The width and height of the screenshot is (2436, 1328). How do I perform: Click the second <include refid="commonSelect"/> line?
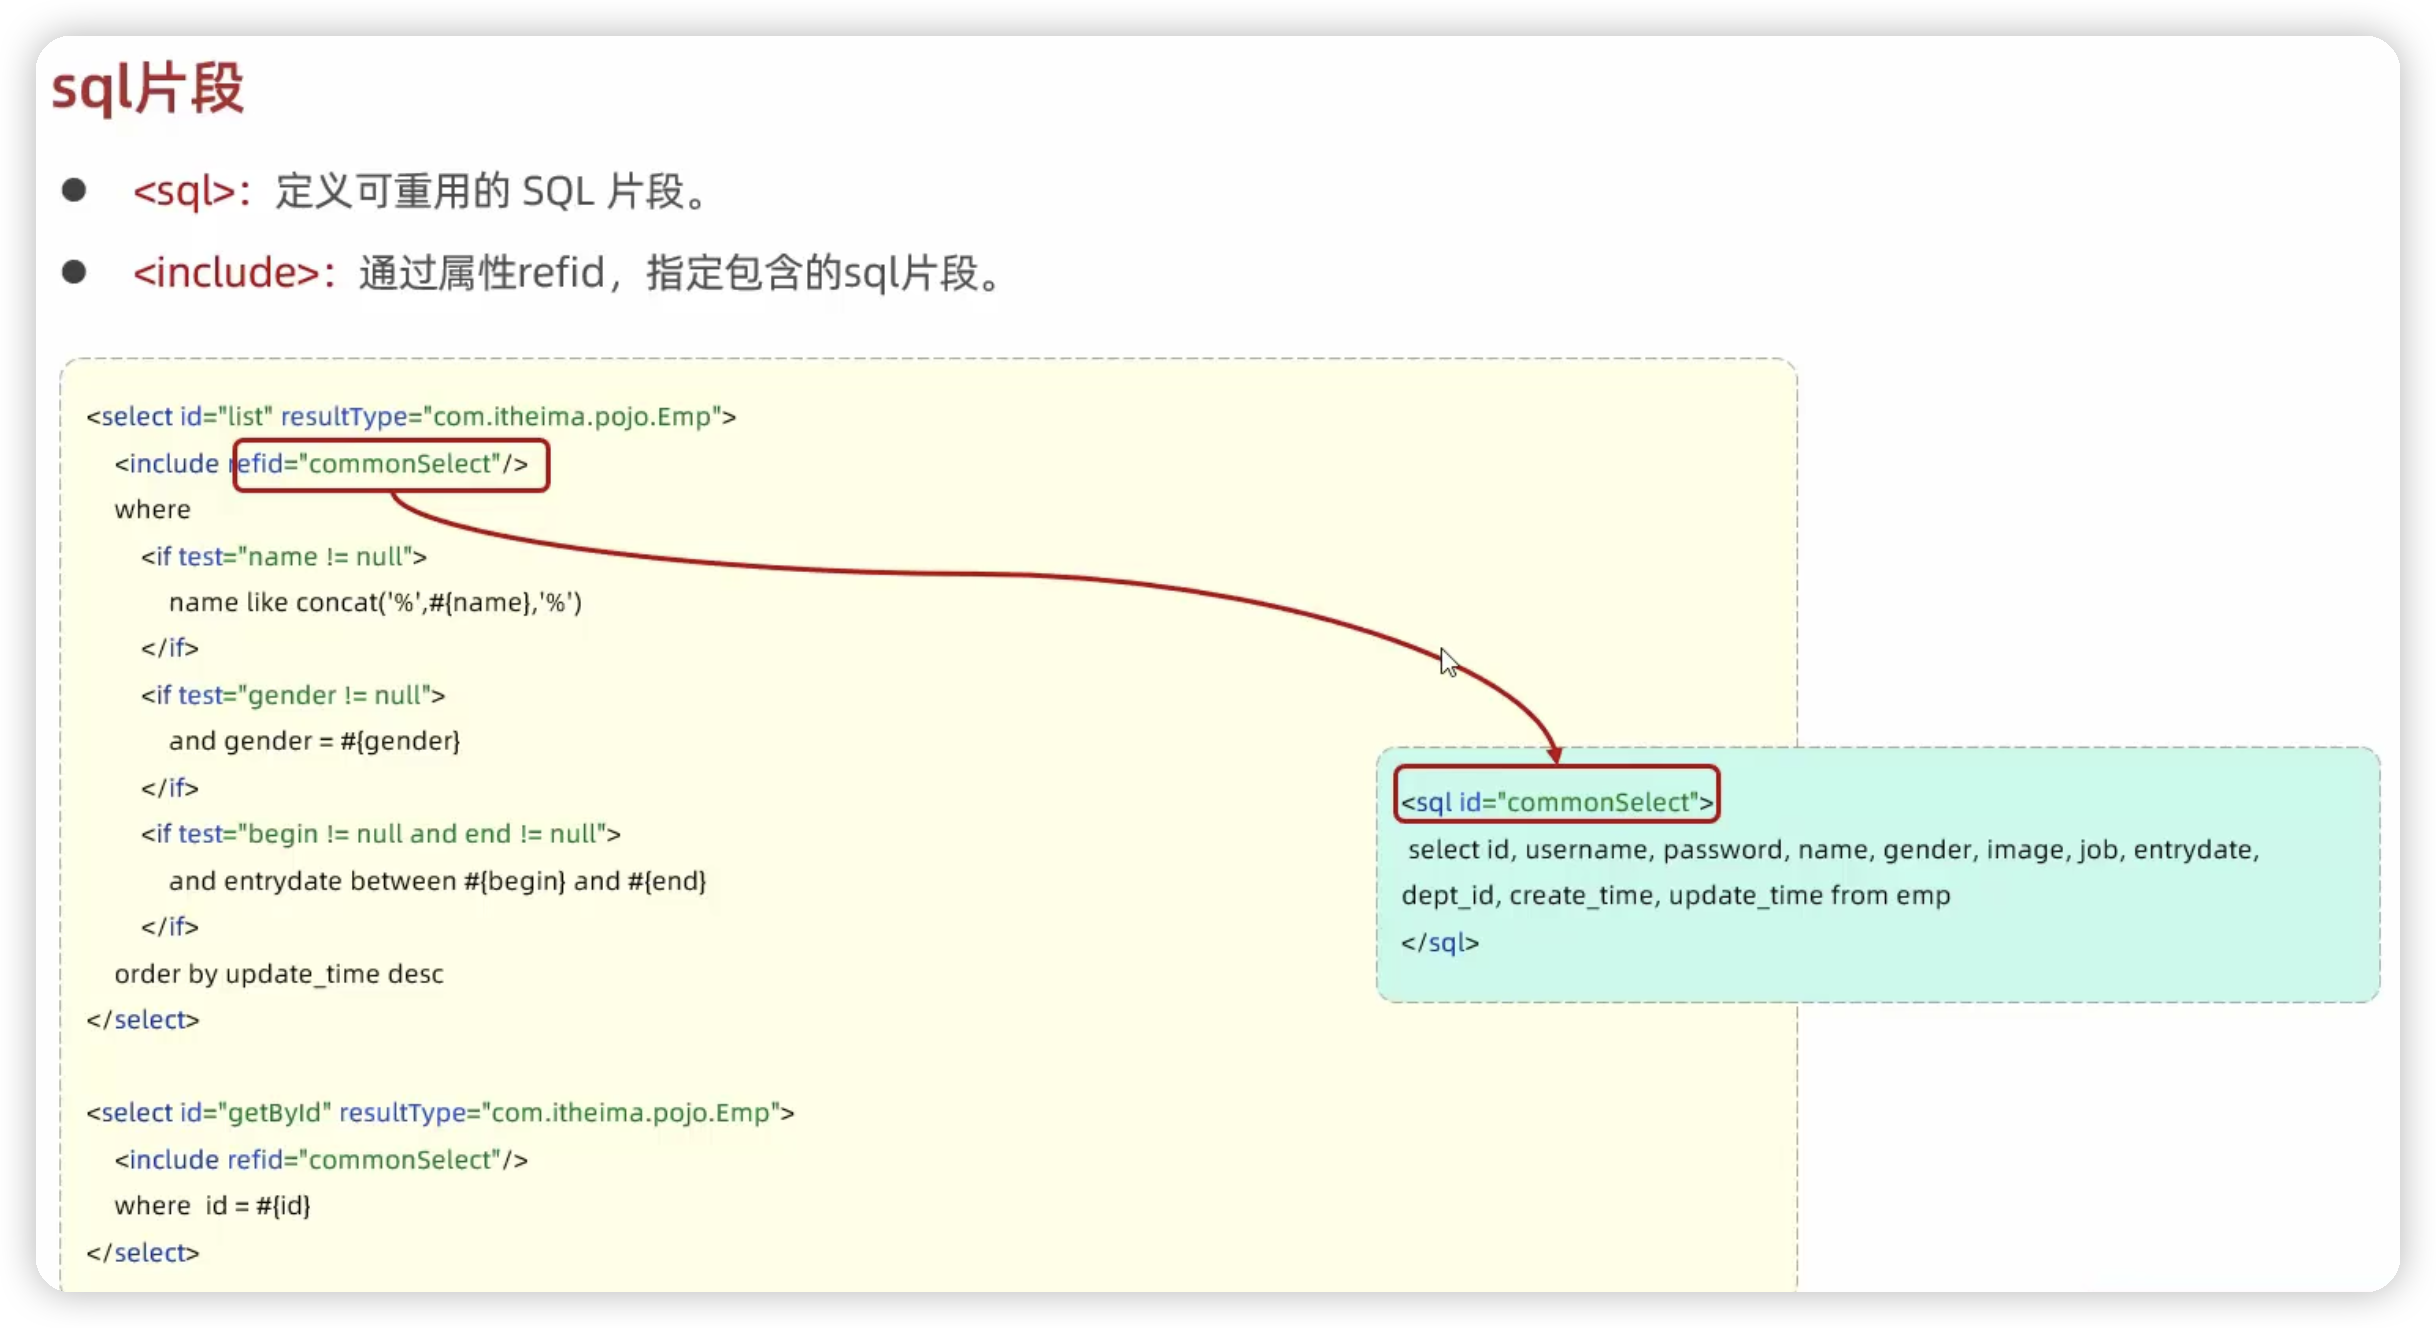click(x=321, y=1159)
